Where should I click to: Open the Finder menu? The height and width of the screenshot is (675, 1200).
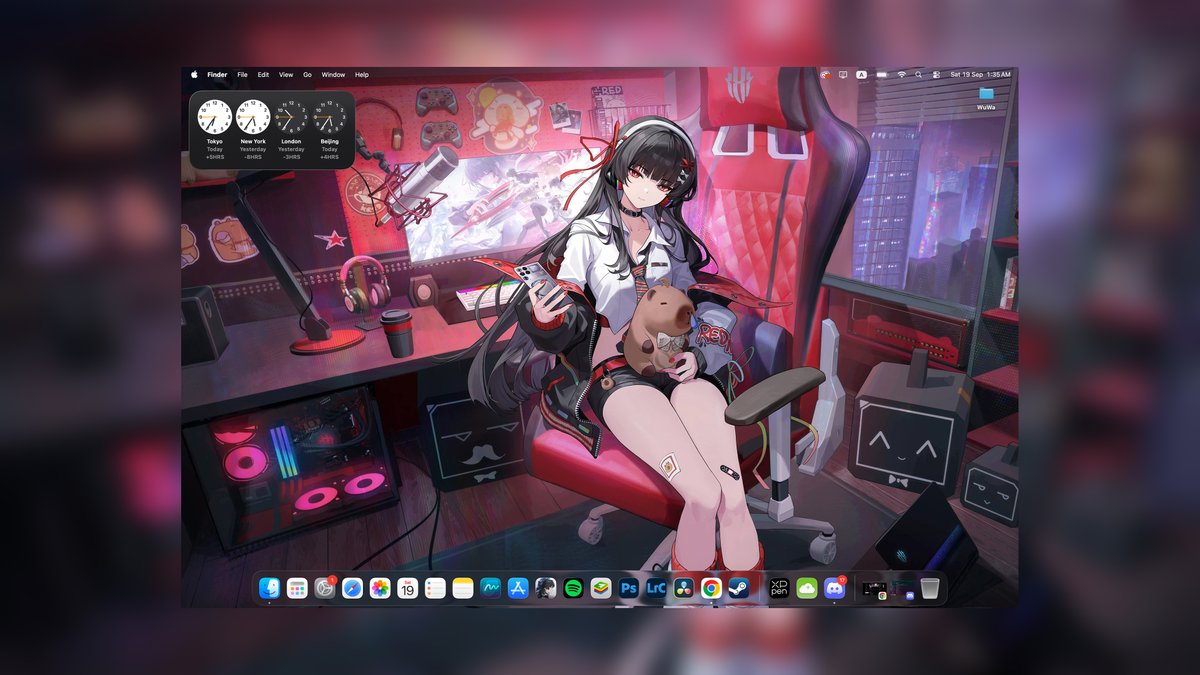[x=217, y=74]
